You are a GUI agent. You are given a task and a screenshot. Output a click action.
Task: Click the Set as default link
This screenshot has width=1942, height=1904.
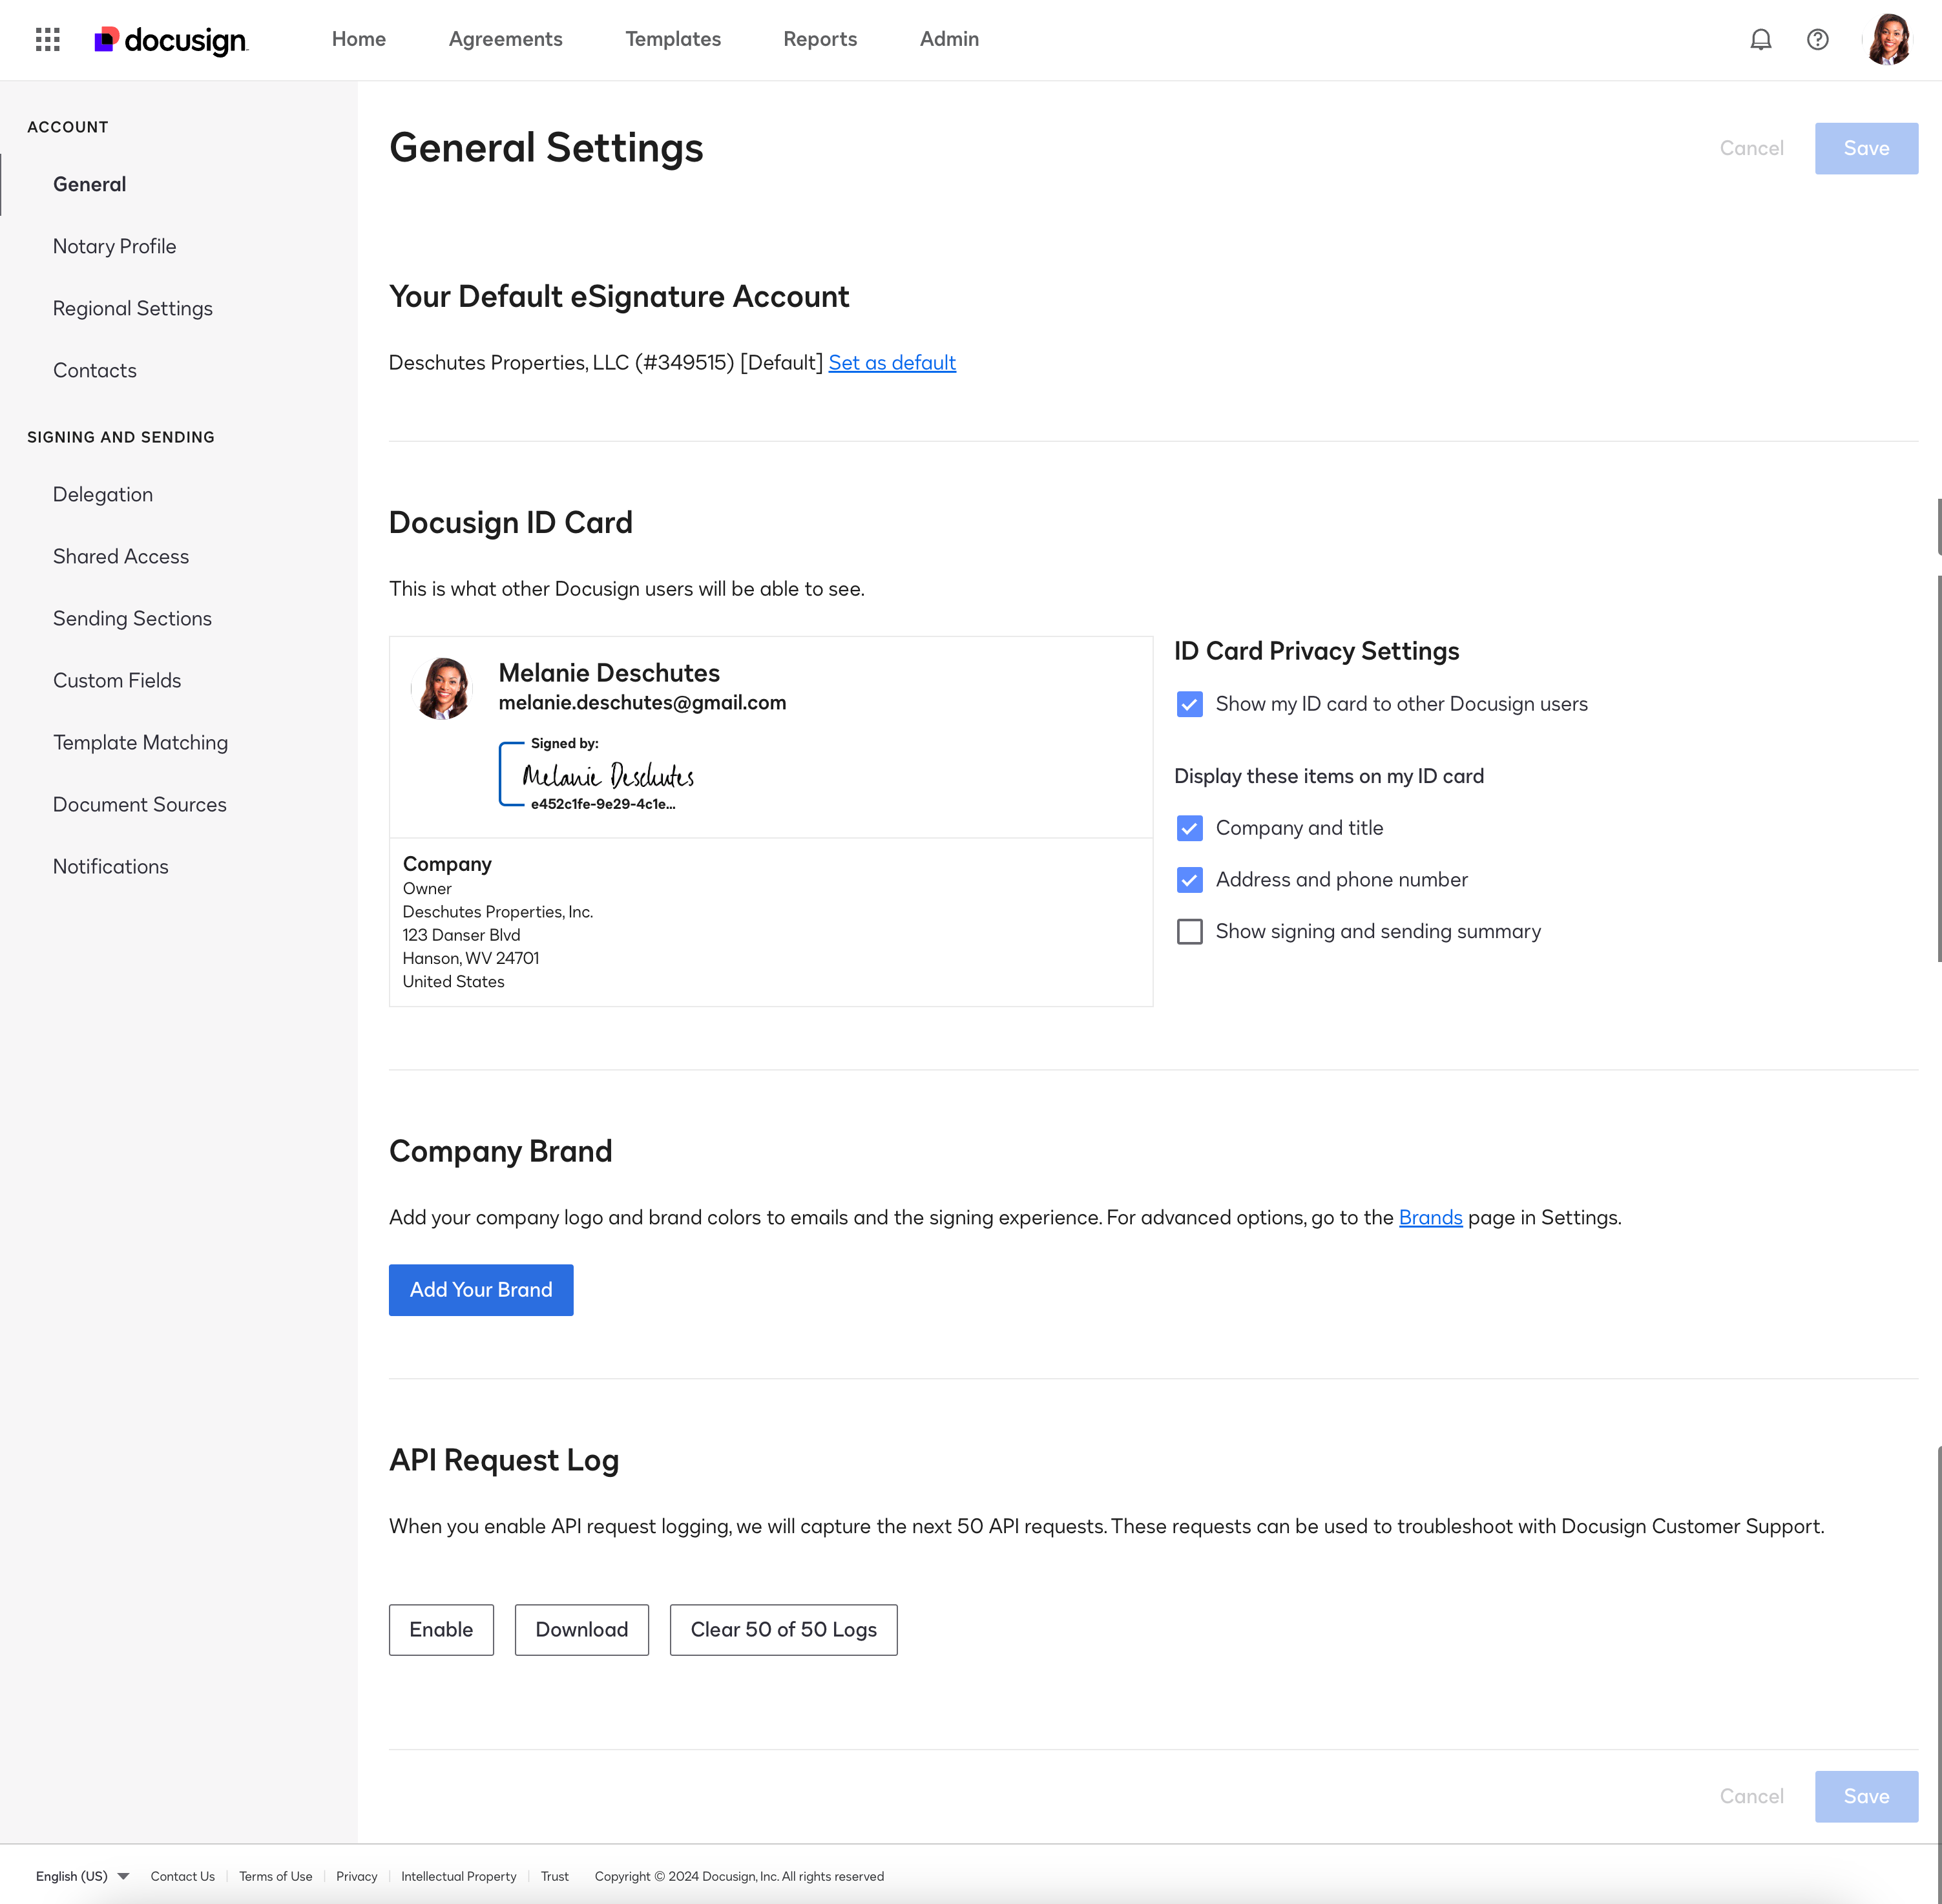point(891,362)
